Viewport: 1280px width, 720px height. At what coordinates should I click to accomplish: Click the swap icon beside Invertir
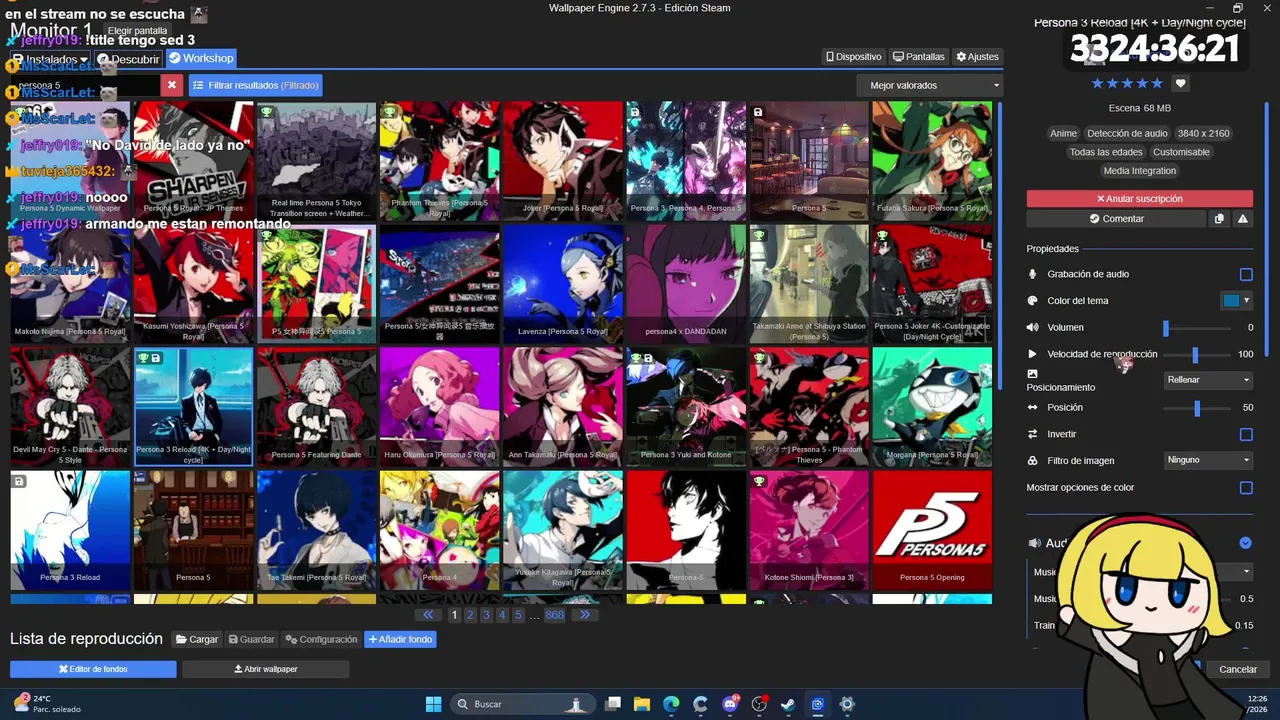1033,434
